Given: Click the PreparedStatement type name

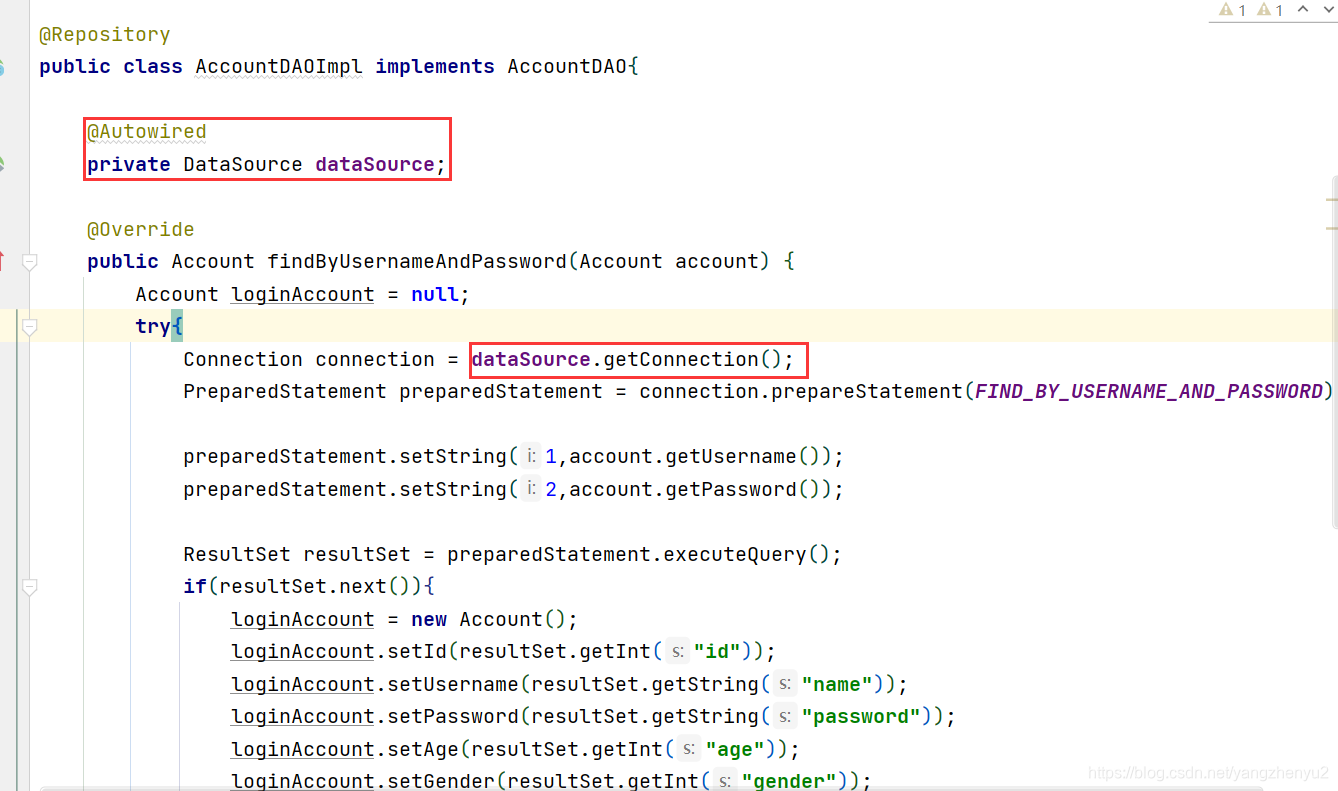Looking at the screenshot, I should 285,392.
